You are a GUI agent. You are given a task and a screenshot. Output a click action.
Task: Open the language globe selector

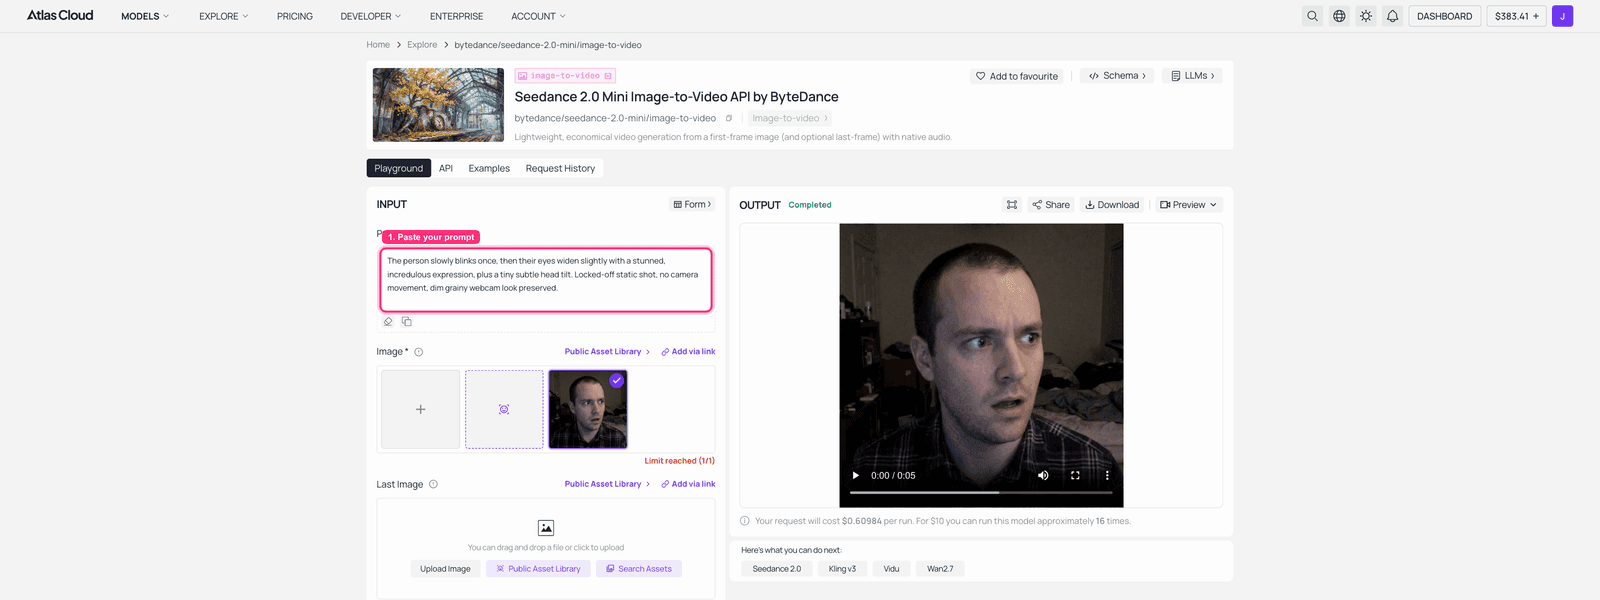(1339, 16)
